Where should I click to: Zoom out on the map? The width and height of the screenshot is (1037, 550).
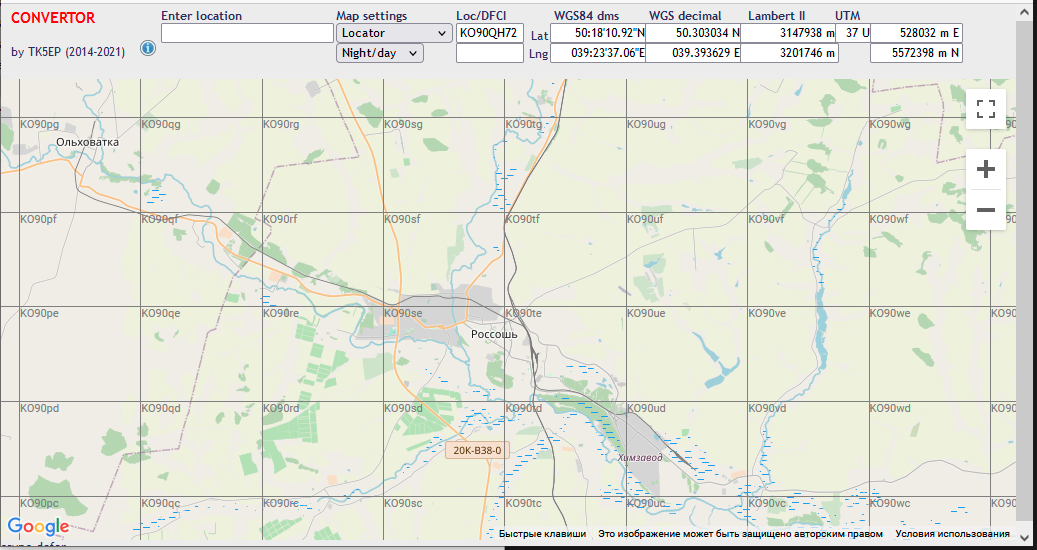(986, 210)
